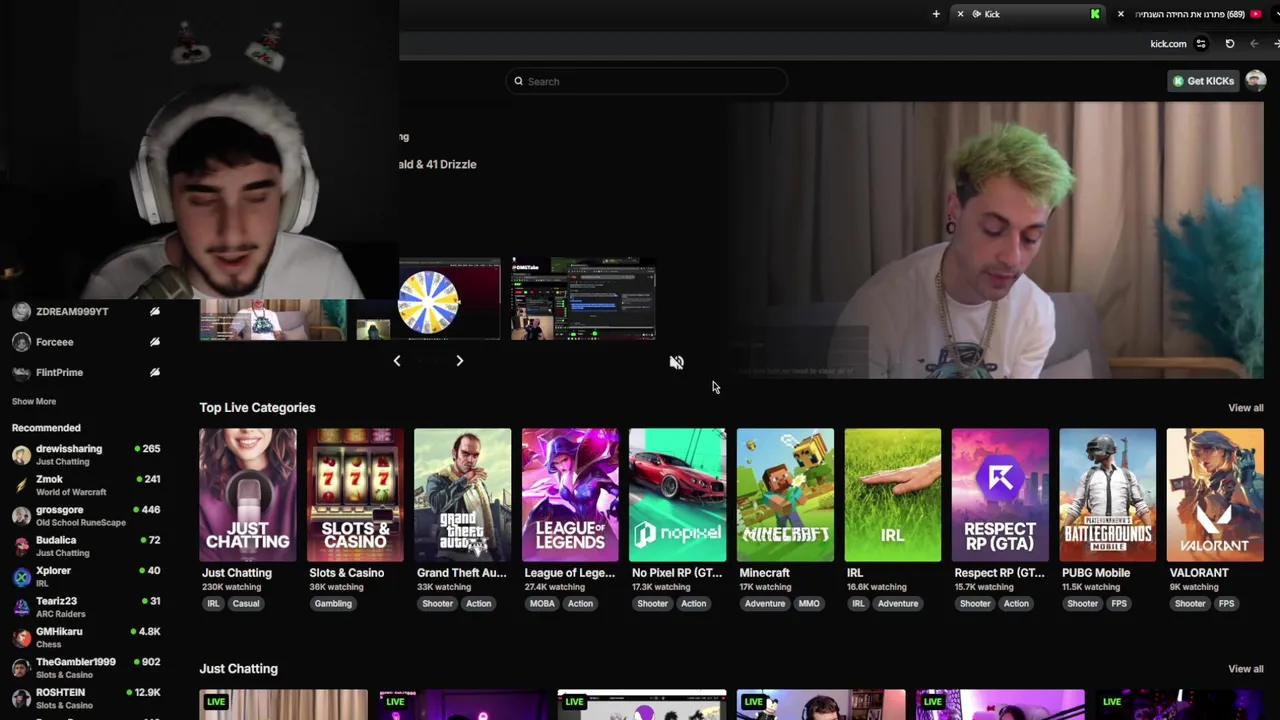The width and height of the screenshot is (1280, 720).
Task: Click the Get KICKs button
Action: click(1204, 81)
